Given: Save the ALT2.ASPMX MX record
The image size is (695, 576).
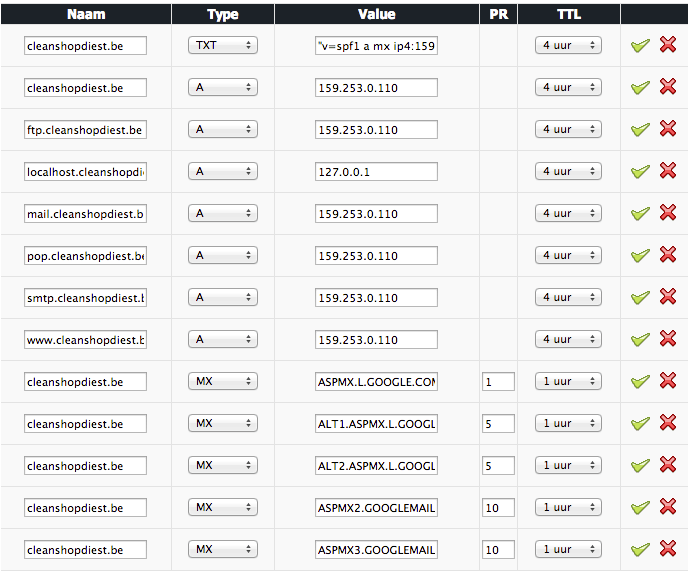Looking at the screenshot, I should pyautogui.click(x=640, y=466).
